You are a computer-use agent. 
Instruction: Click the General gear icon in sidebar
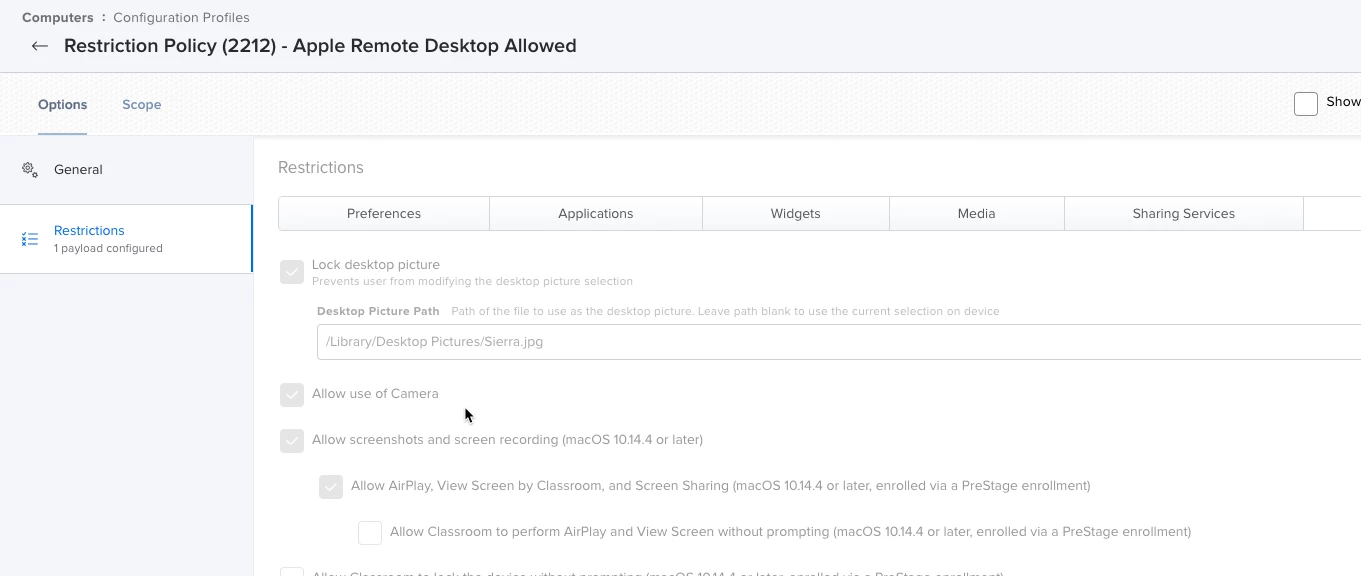30,169
